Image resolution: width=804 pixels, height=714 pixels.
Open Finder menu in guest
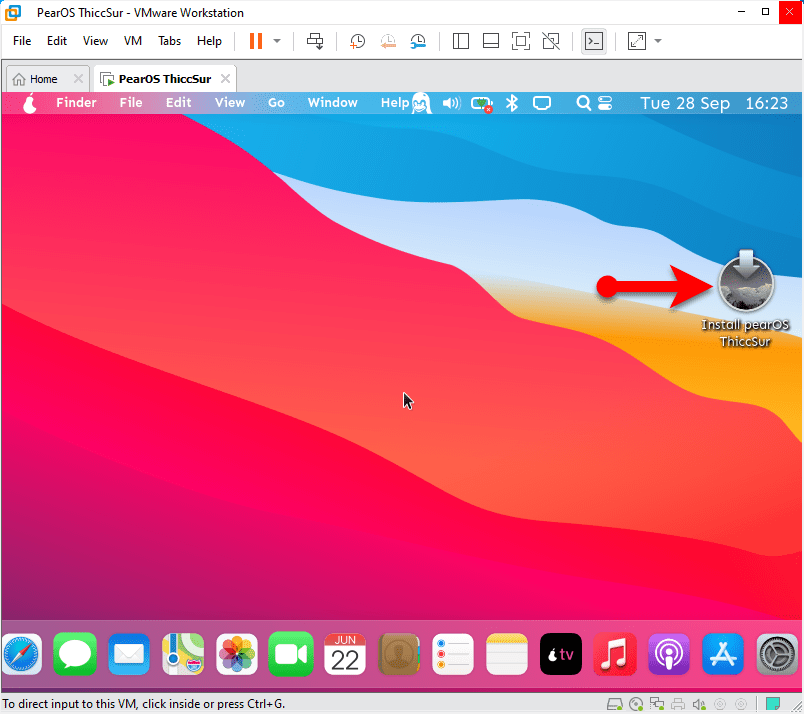(x=76, y=103)
